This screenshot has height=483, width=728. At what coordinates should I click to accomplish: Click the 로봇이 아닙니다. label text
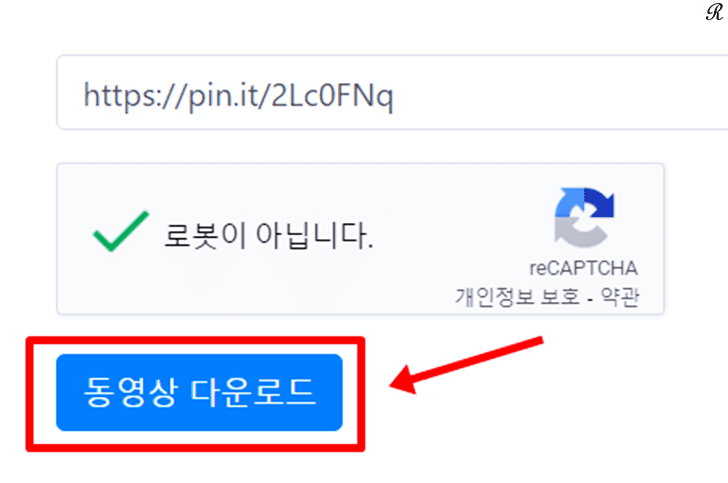[269, 235]
